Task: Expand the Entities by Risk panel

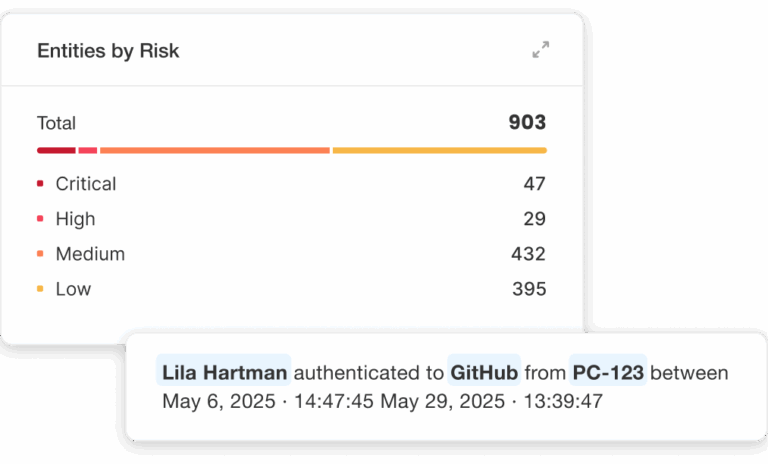Action: pyautogui.click(x=541, y=50)
